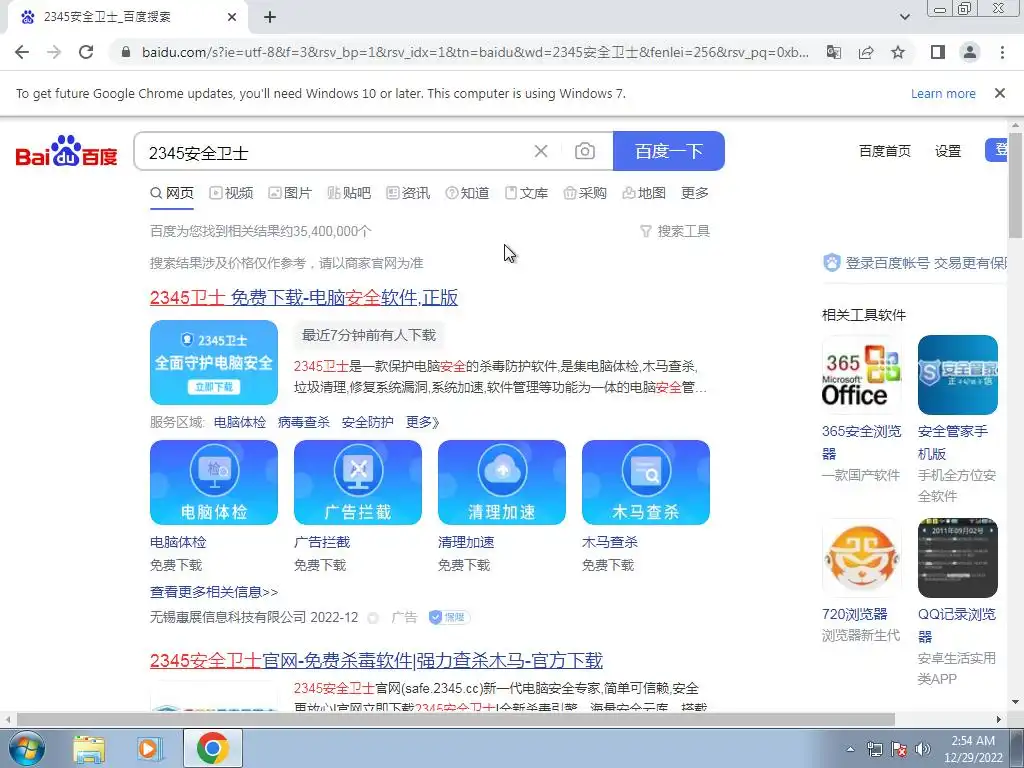
Task: Open File Explorer from taskbar
Action: 89,748
